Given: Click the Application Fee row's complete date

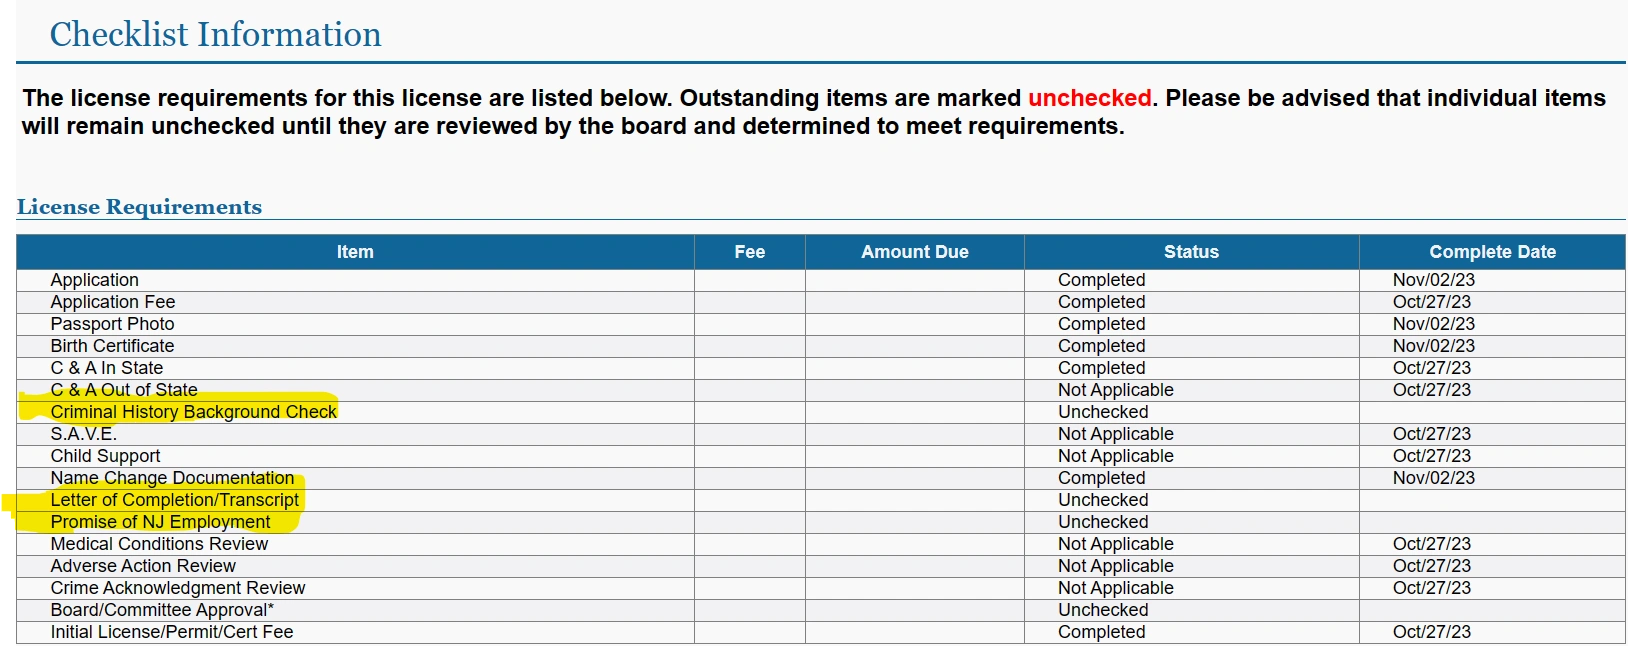Looking at the screenshot, I should pyautogui.click(x=1432, y=302).
